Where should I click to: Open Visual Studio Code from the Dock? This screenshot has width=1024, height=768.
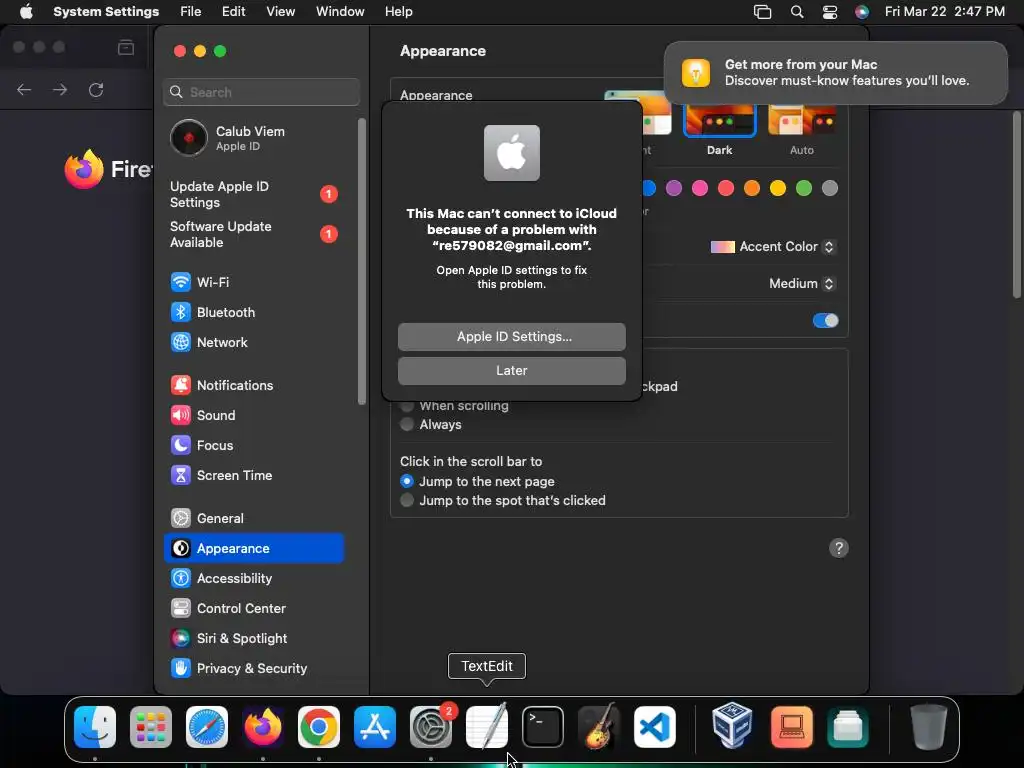pyautogui.click(x=654, y=727)
